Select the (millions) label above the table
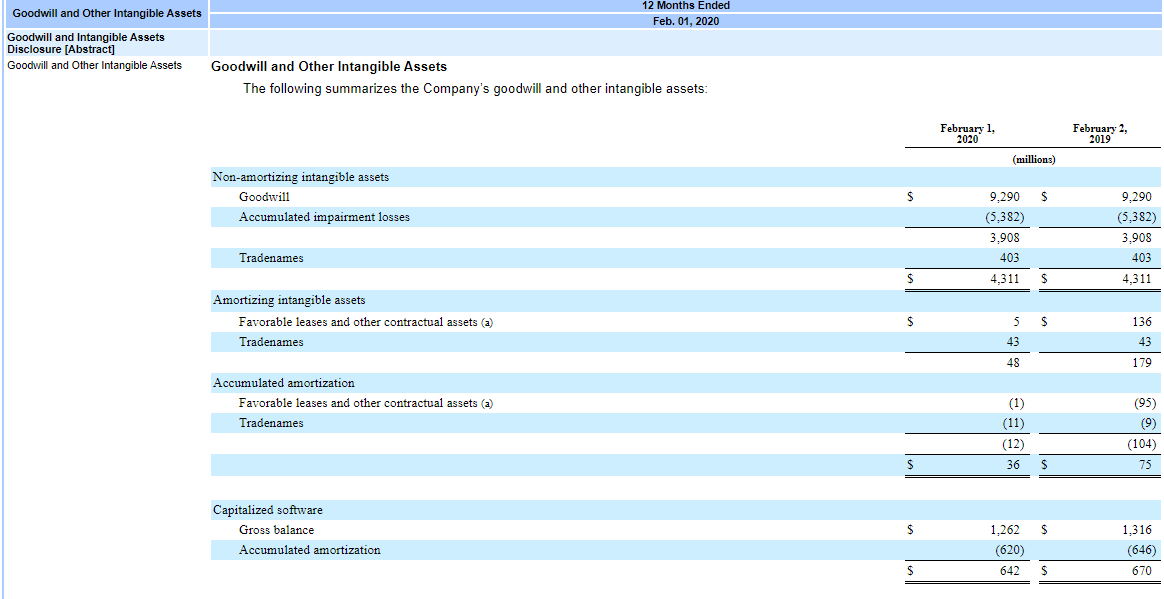Image resolution: width=1164 pixels, height=599 pixels. (x=1034, y=159)
